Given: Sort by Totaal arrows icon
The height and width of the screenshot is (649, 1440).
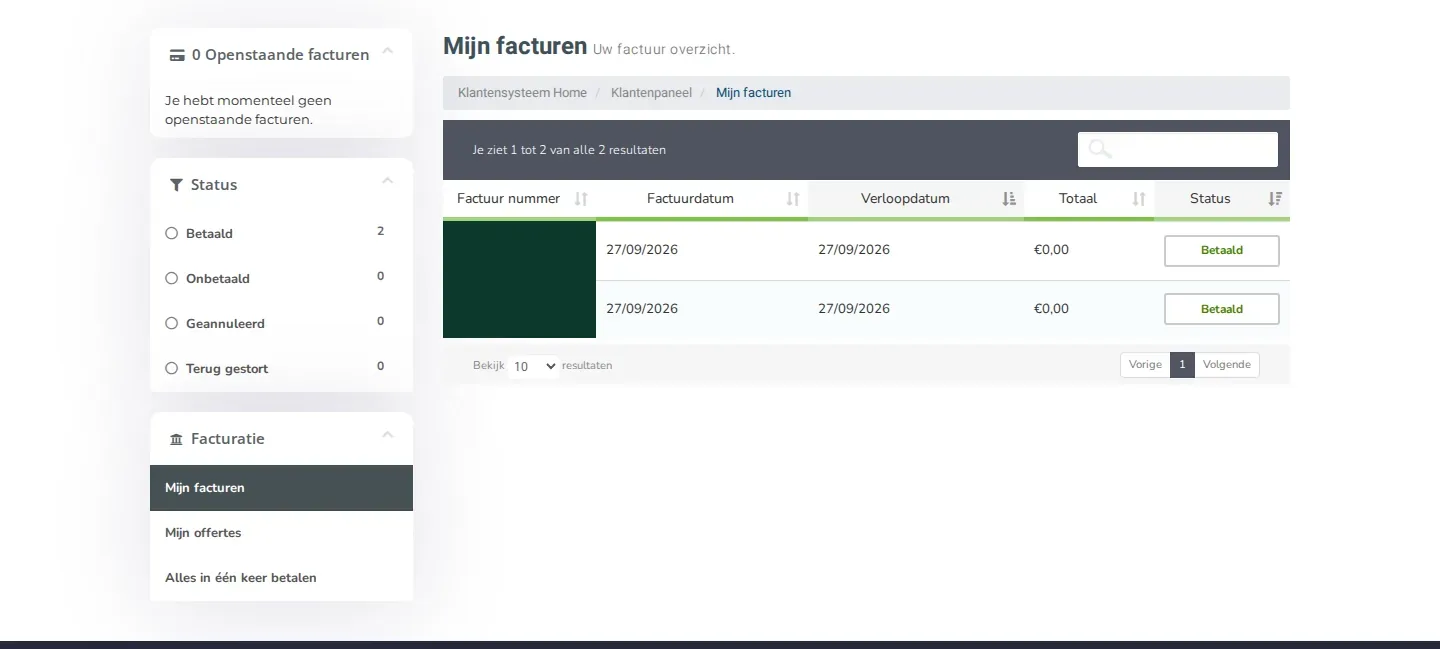Looking at the screenshot, I should (1138, 199).
